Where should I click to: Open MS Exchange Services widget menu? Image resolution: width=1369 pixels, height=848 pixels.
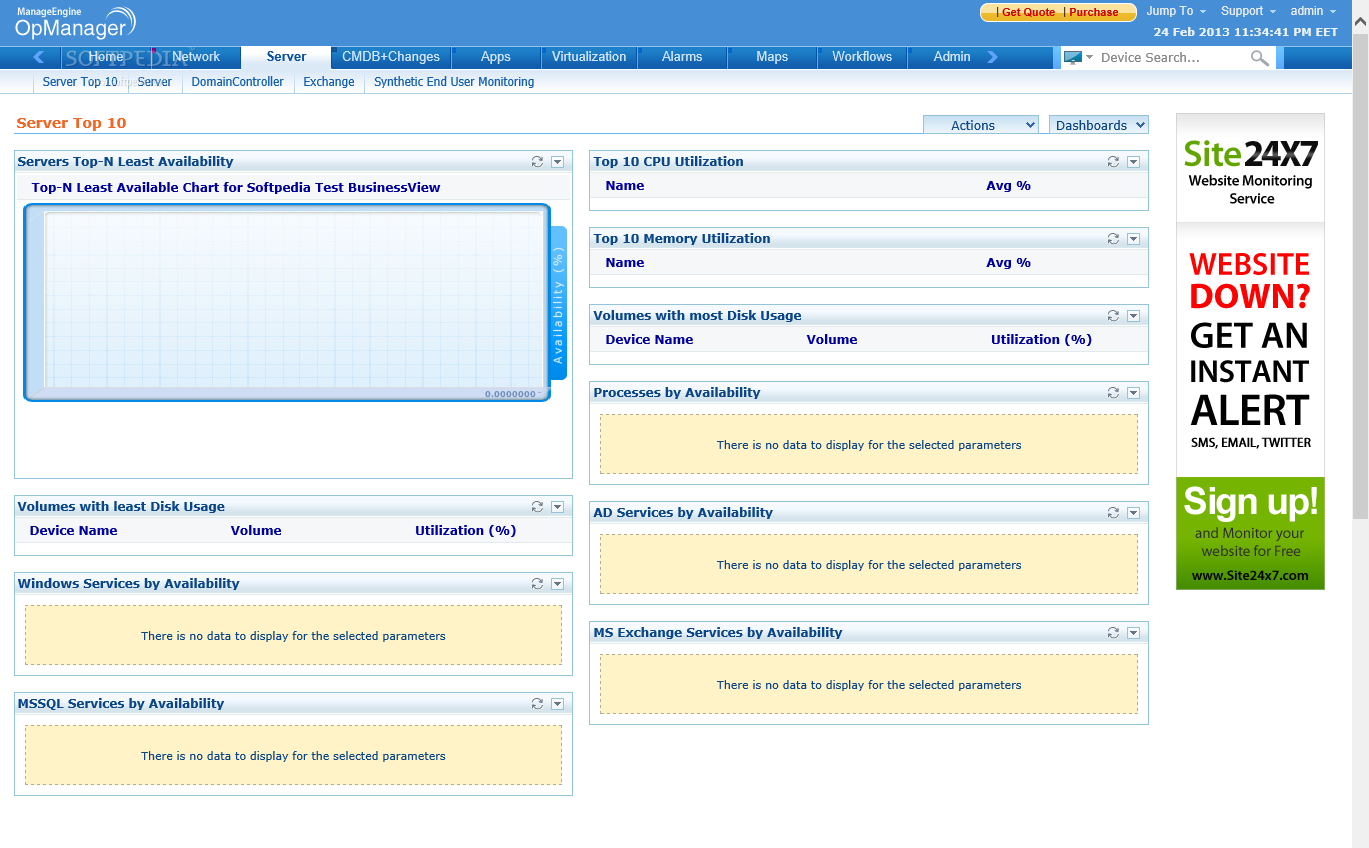(x=1134, y=633)
